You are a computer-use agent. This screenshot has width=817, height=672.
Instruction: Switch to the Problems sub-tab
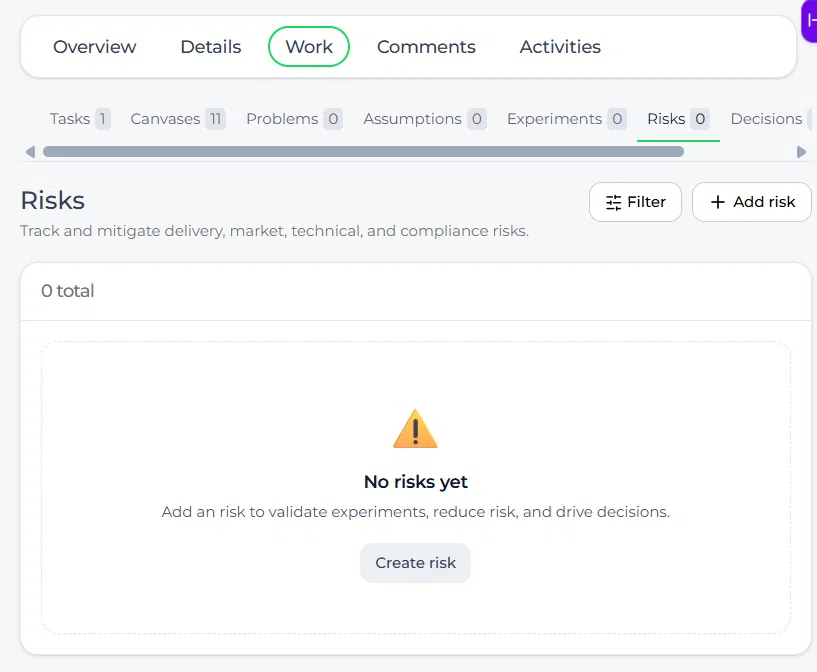tap(294, 119)
